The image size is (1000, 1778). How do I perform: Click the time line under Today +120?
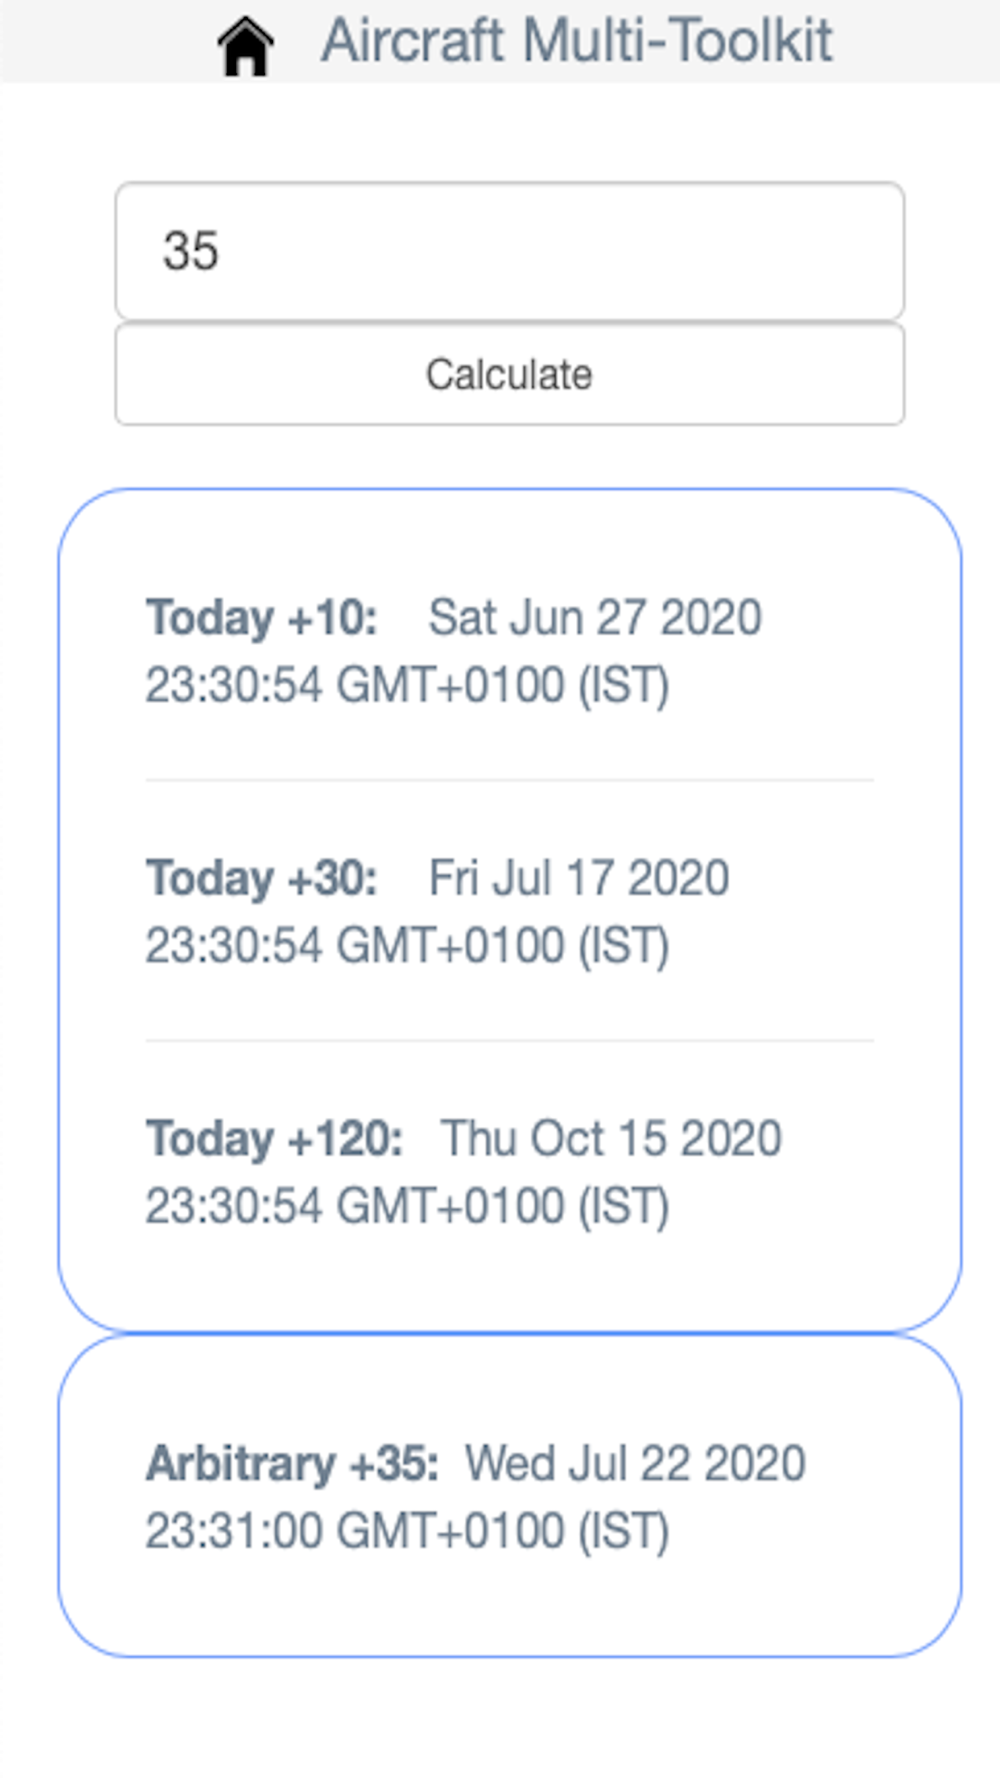click(x=408, y=1206)
